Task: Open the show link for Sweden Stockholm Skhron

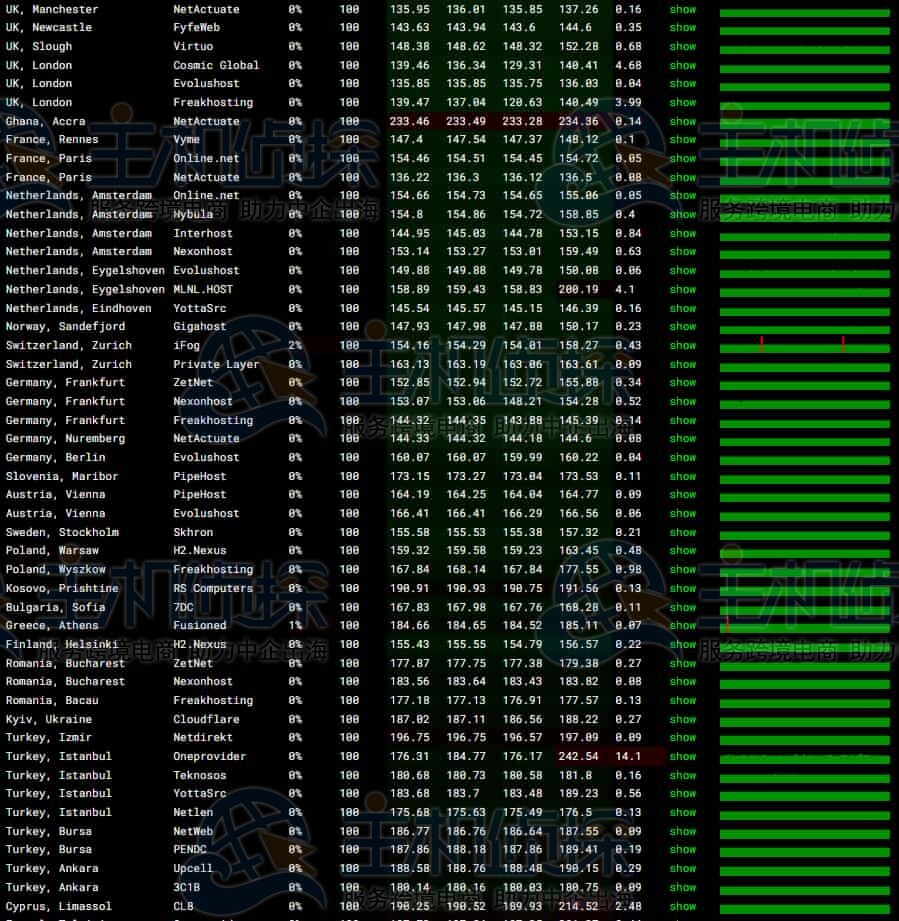Action: point(682,532)
